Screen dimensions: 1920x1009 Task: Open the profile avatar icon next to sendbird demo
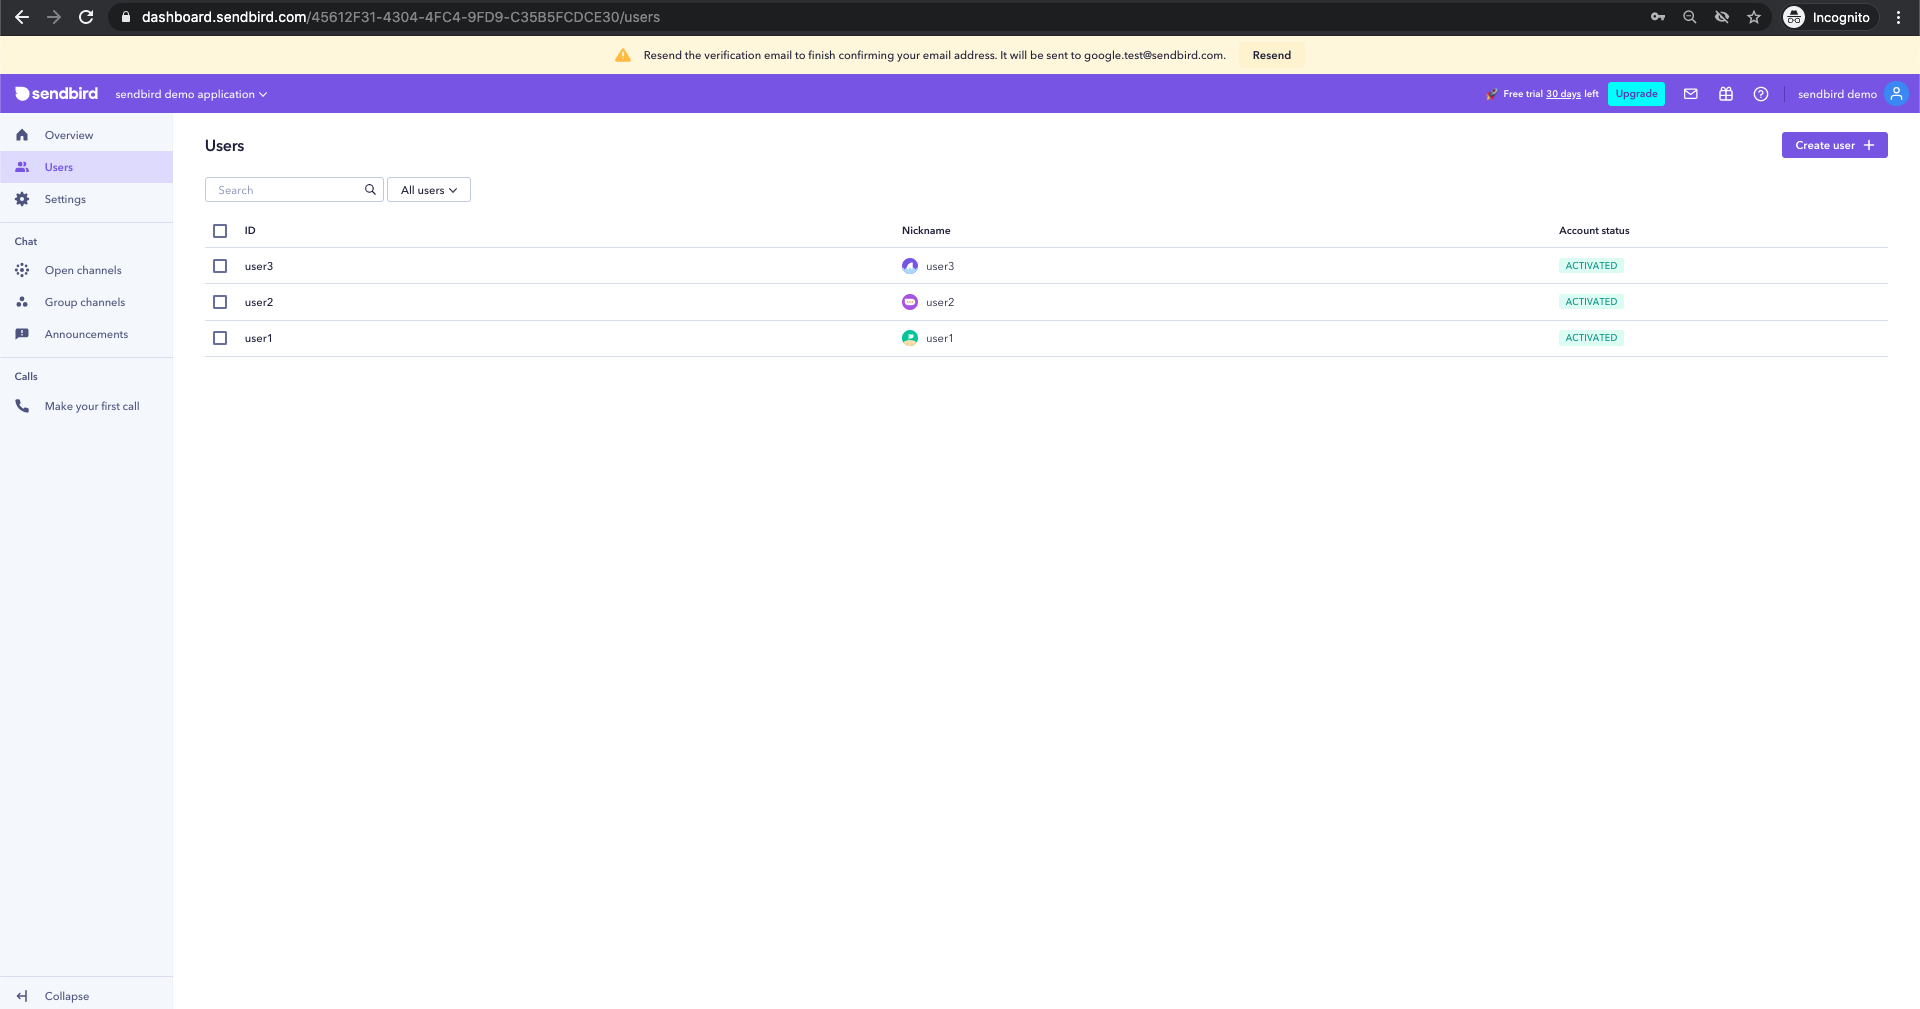click(1895, 94)
